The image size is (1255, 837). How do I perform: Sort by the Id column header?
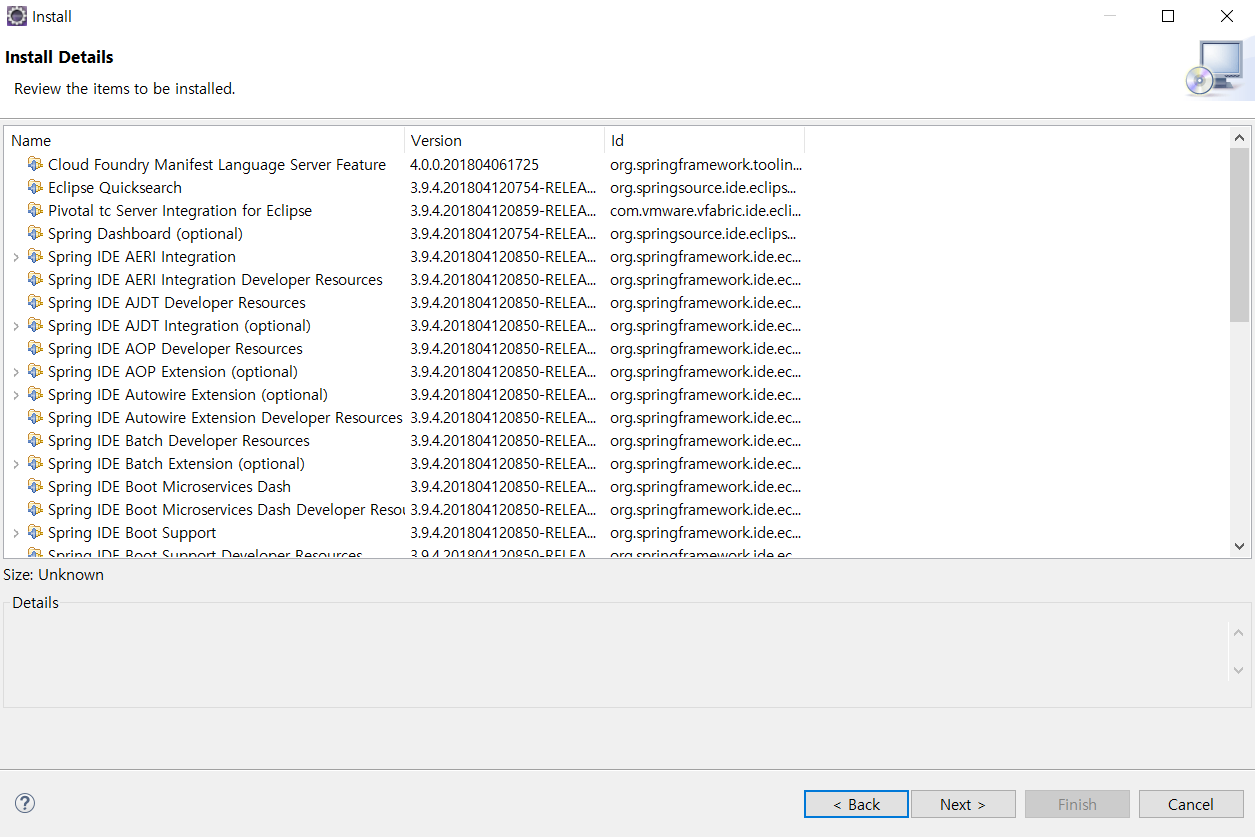click(x=705, y=140)
